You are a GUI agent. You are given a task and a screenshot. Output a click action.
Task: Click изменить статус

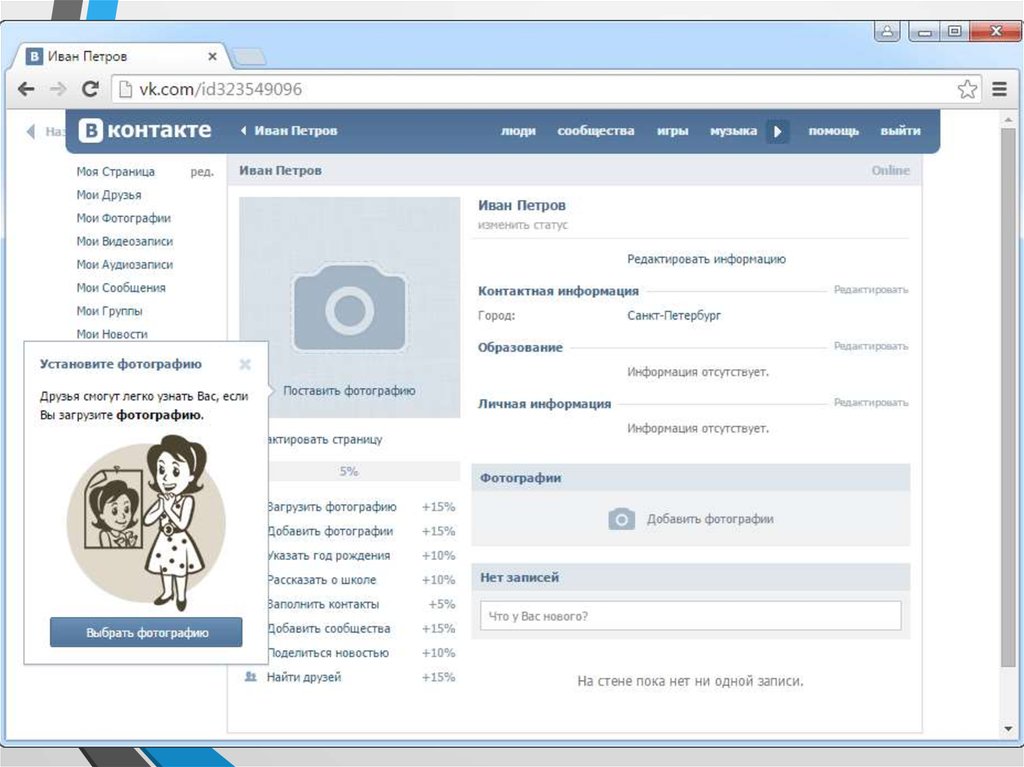523,225
